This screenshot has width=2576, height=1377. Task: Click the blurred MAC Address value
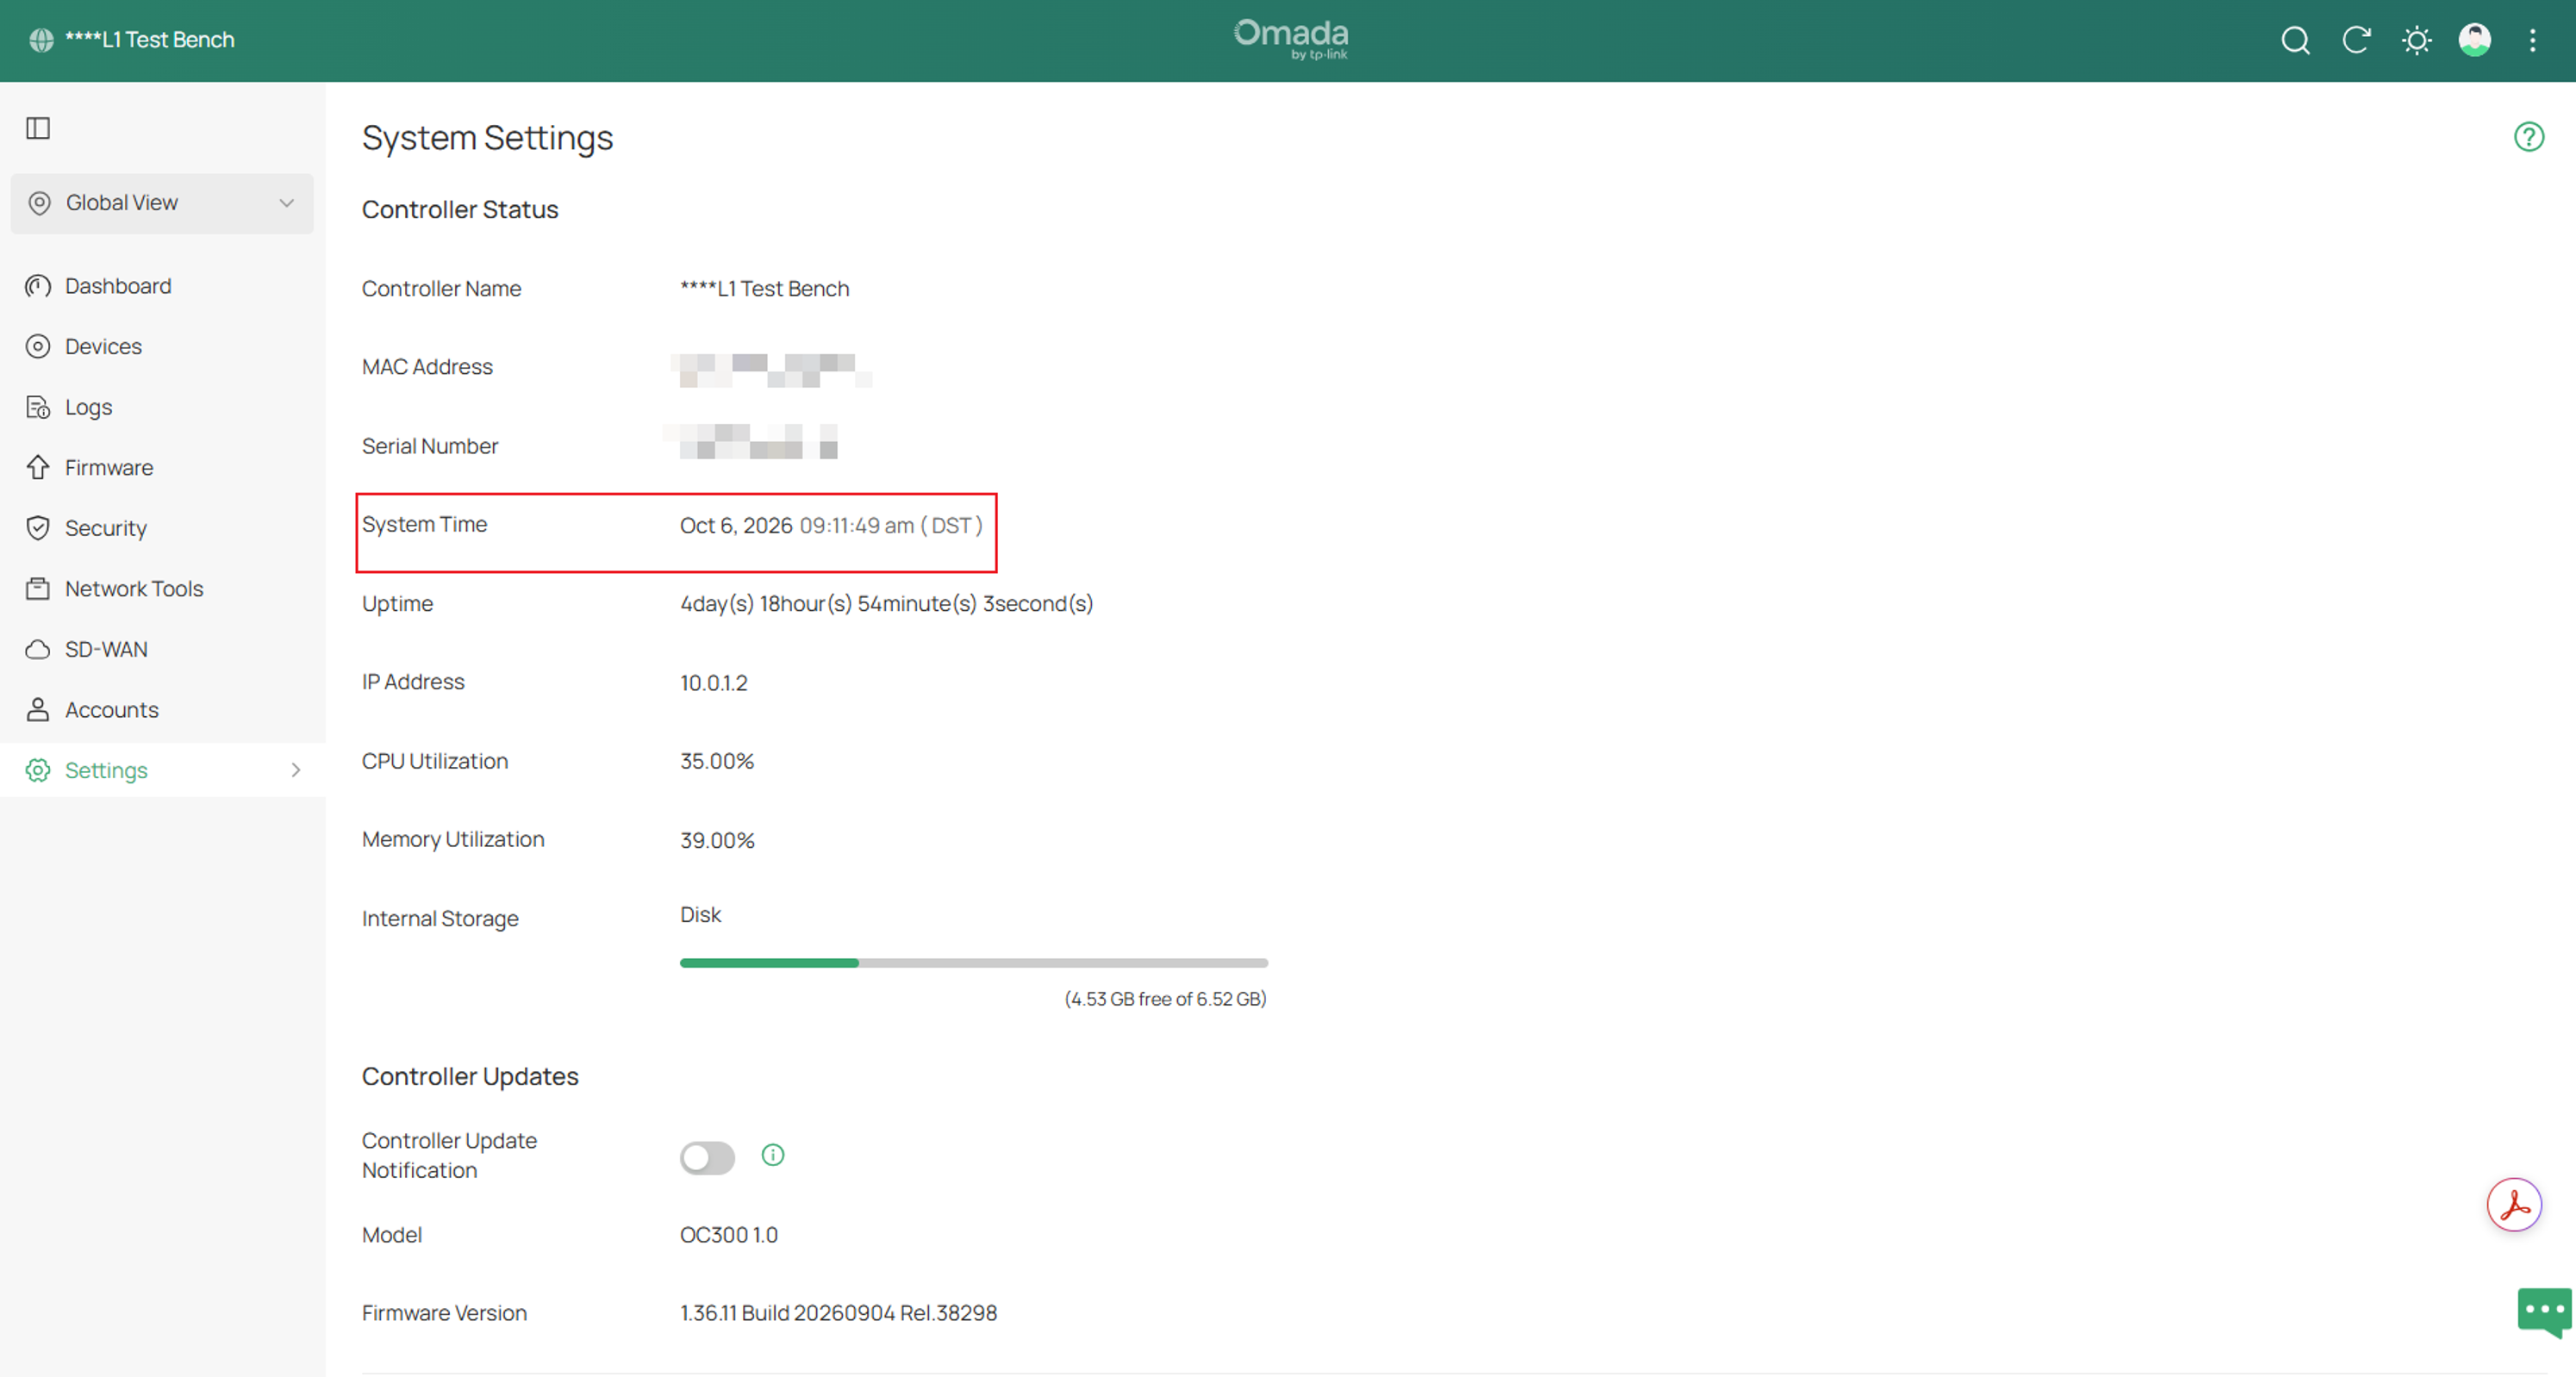(x=770, y=369)
